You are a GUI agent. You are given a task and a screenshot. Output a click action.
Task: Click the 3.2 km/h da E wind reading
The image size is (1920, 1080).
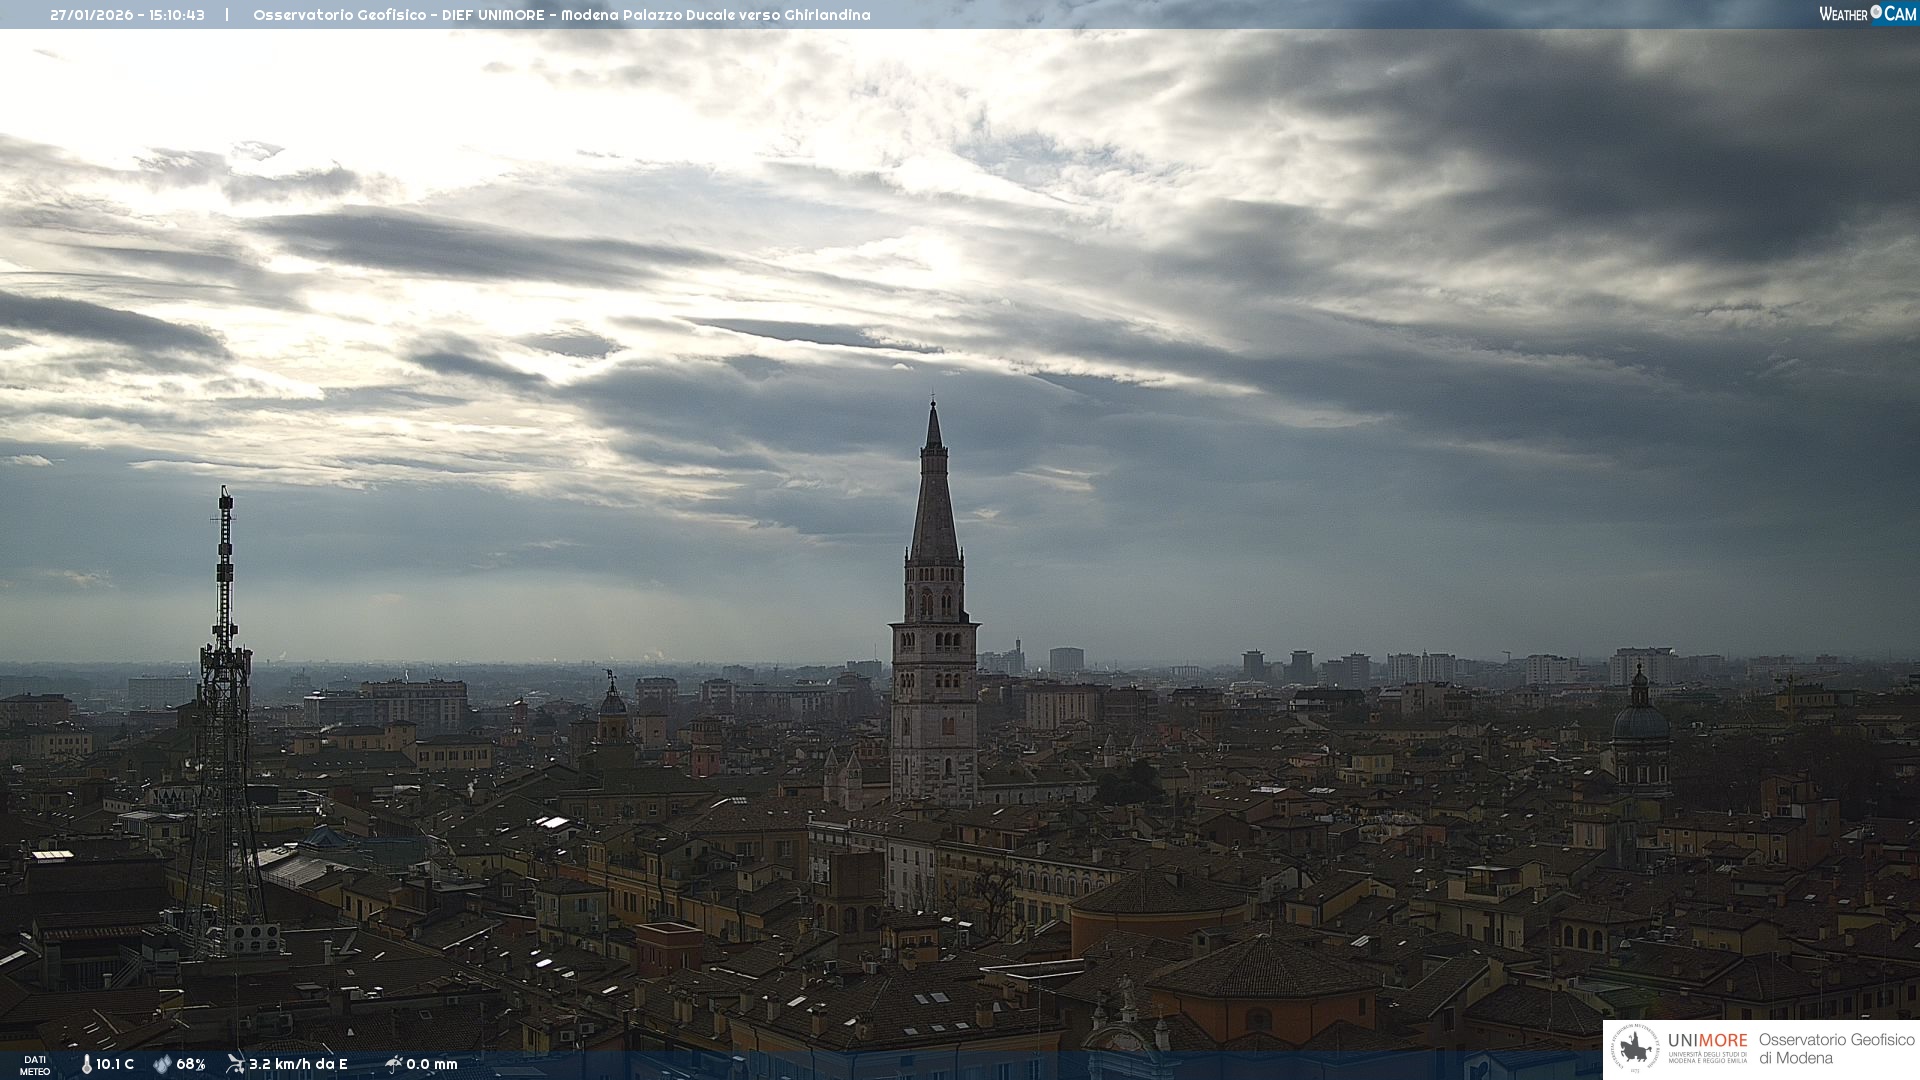pos(298,1064)
